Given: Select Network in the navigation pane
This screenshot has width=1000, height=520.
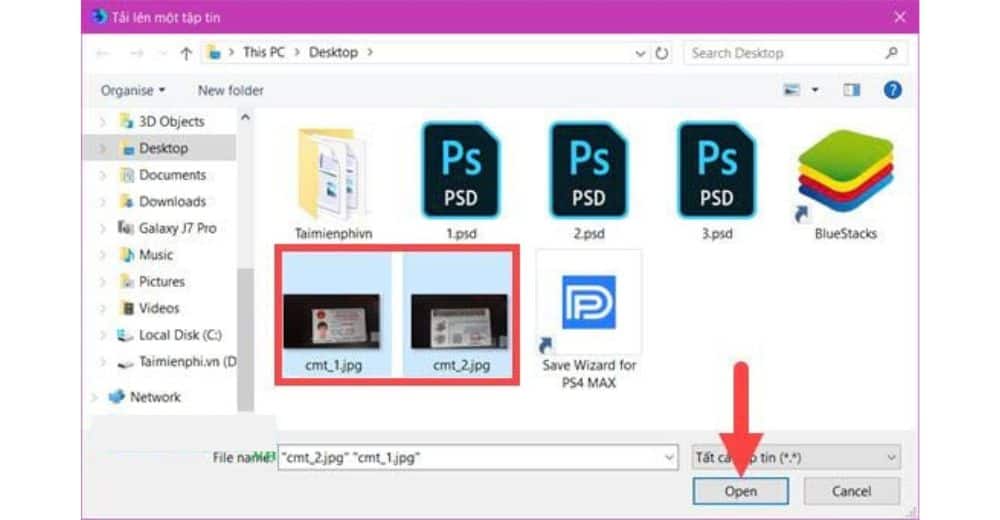Looking at the screenshot, I should coord(155,397).
